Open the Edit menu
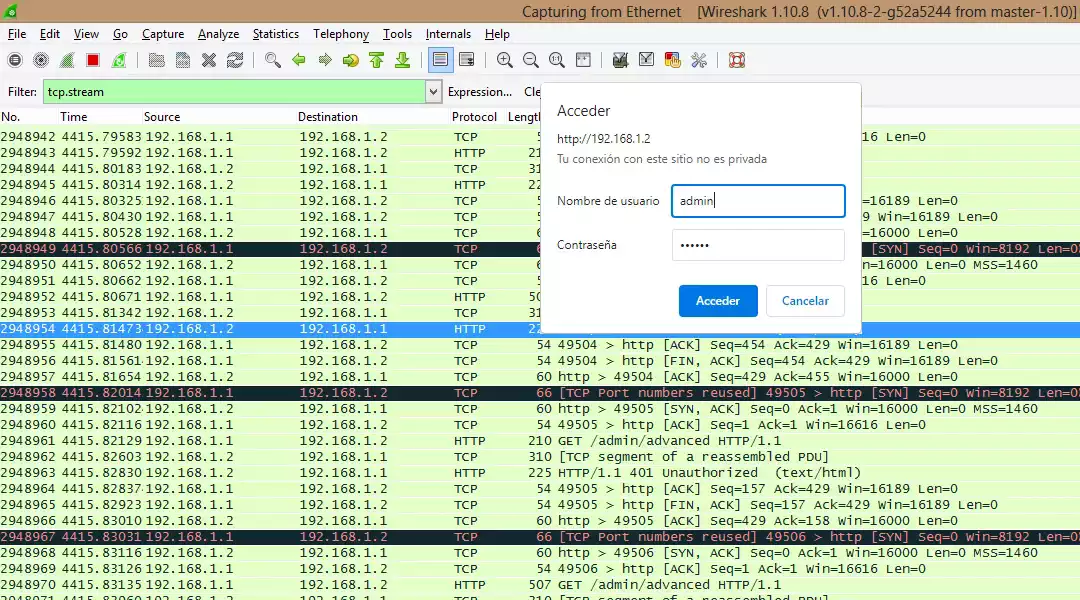1080x600 pixels. coord(50,34)
